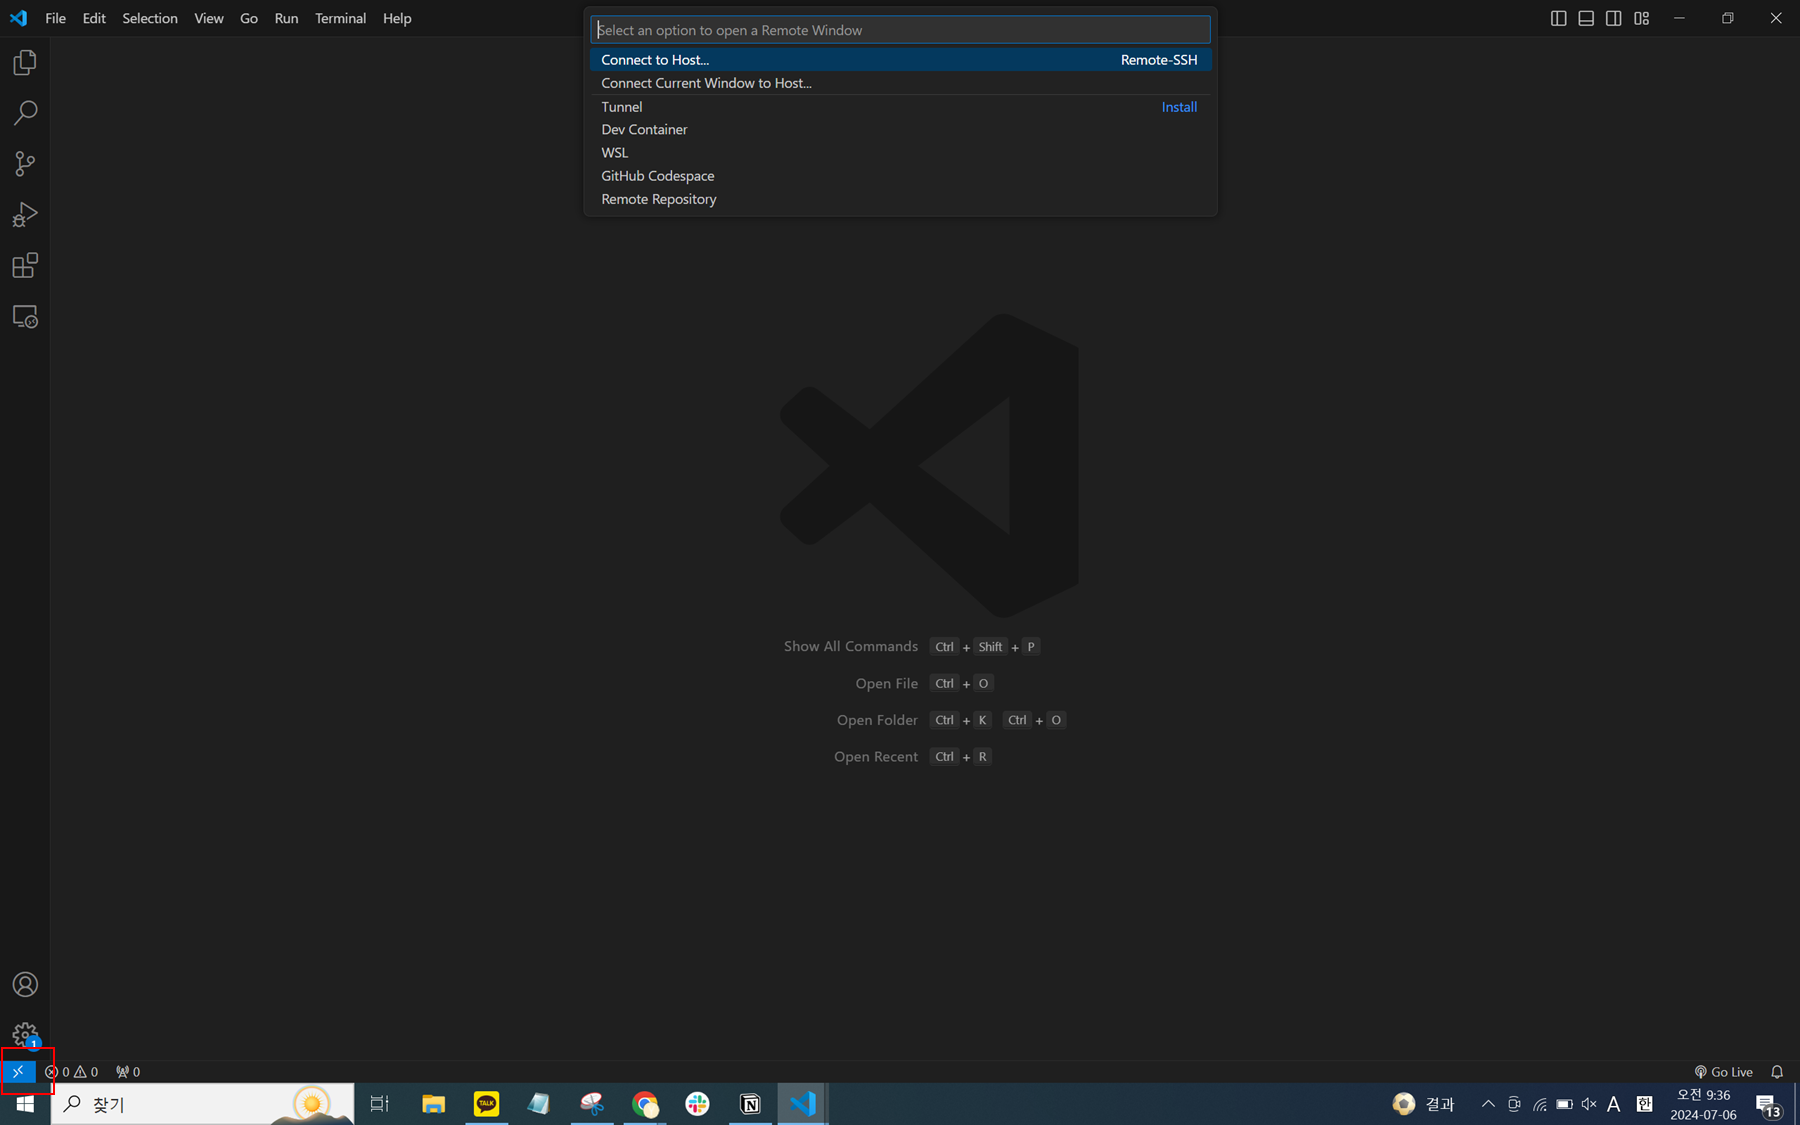The width and height of the screenshot is (1800, 1125).
Task: Click the muted volume tray icon
Action: point(1589,1104)
